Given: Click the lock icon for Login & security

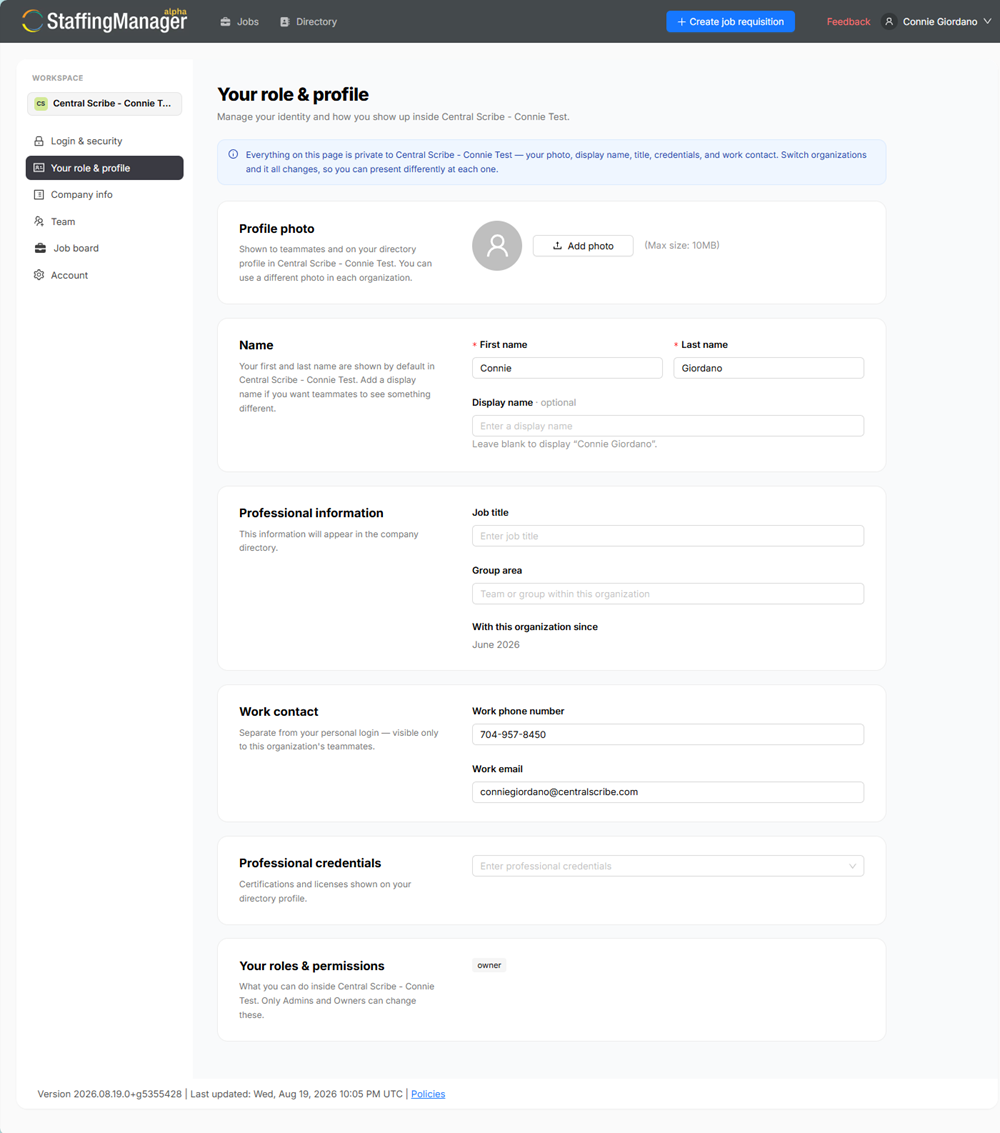Looking at the screenshot, I should pyautogui.click(x=39, y=141).
